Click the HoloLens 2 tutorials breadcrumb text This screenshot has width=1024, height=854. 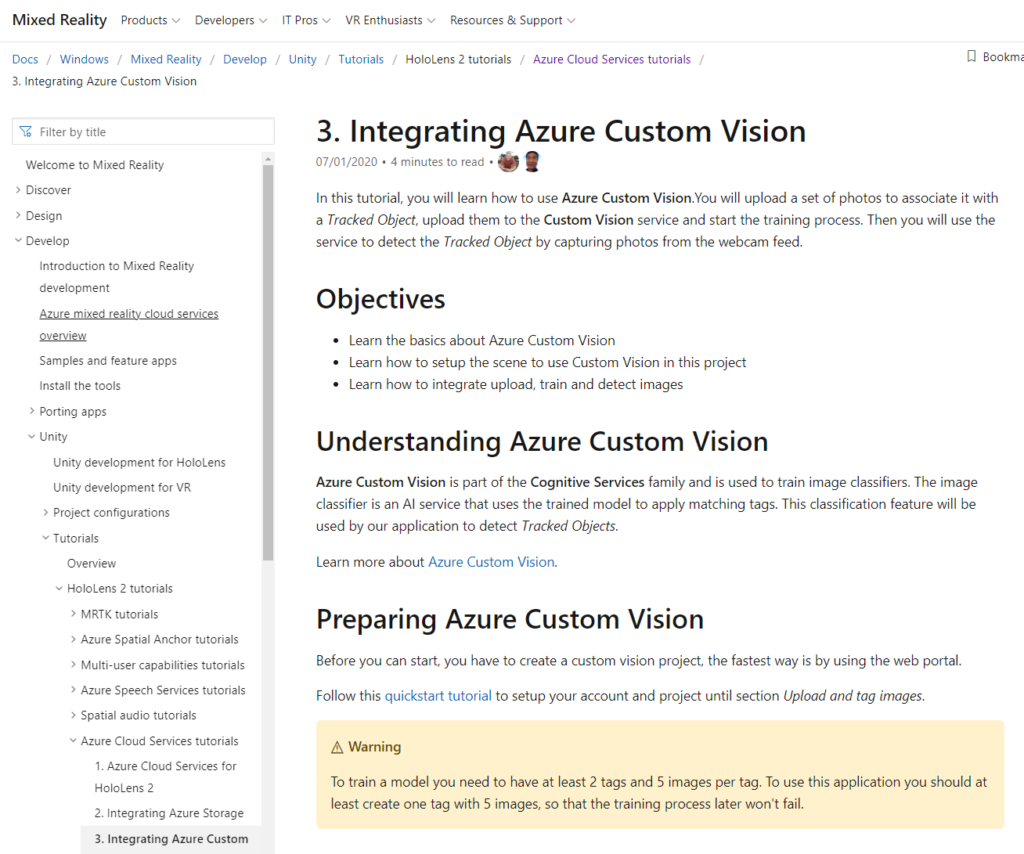tap(458, 59)
